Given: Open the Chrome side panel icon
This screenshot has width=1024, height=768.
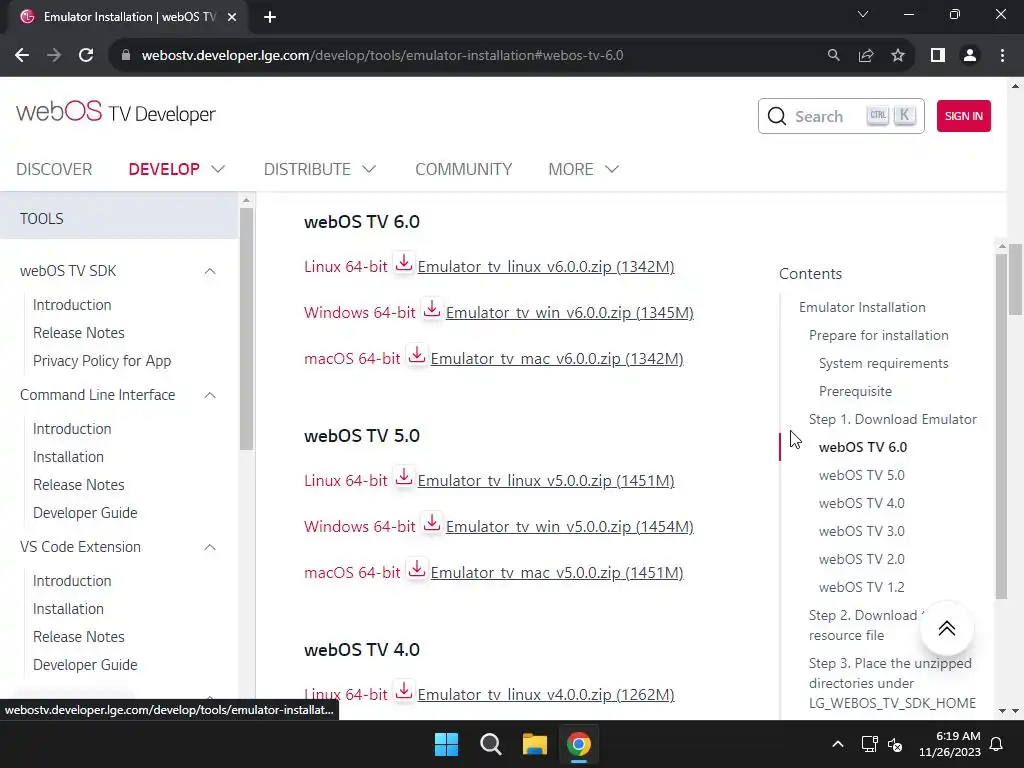Looking at the screenshot, I should tap(938, 56).
